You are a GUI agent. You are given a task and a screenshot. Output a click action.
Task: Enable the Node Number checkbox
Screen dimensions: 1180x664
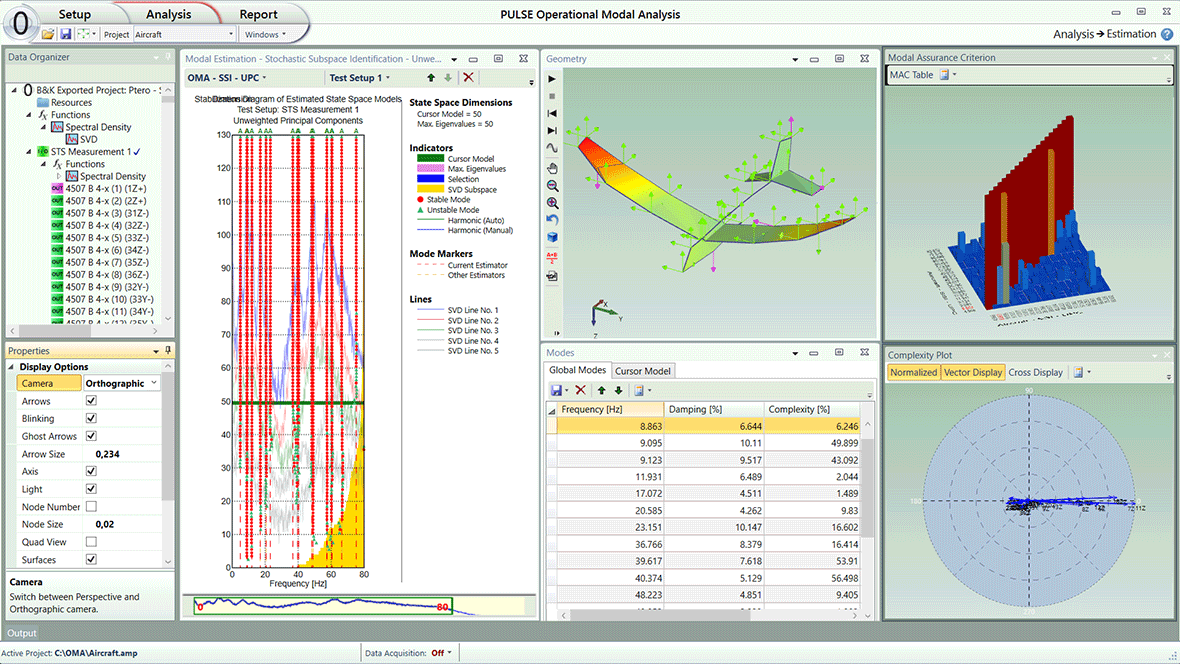(x=92, y=507)
